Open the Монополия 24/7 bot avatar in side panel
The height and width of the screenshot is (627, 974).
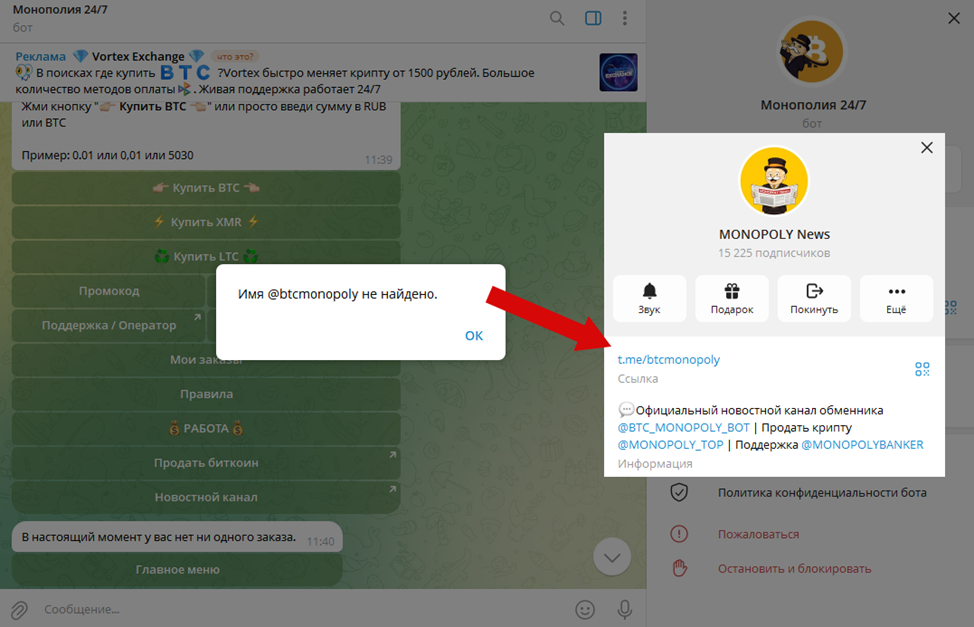(x=813, y=52)
